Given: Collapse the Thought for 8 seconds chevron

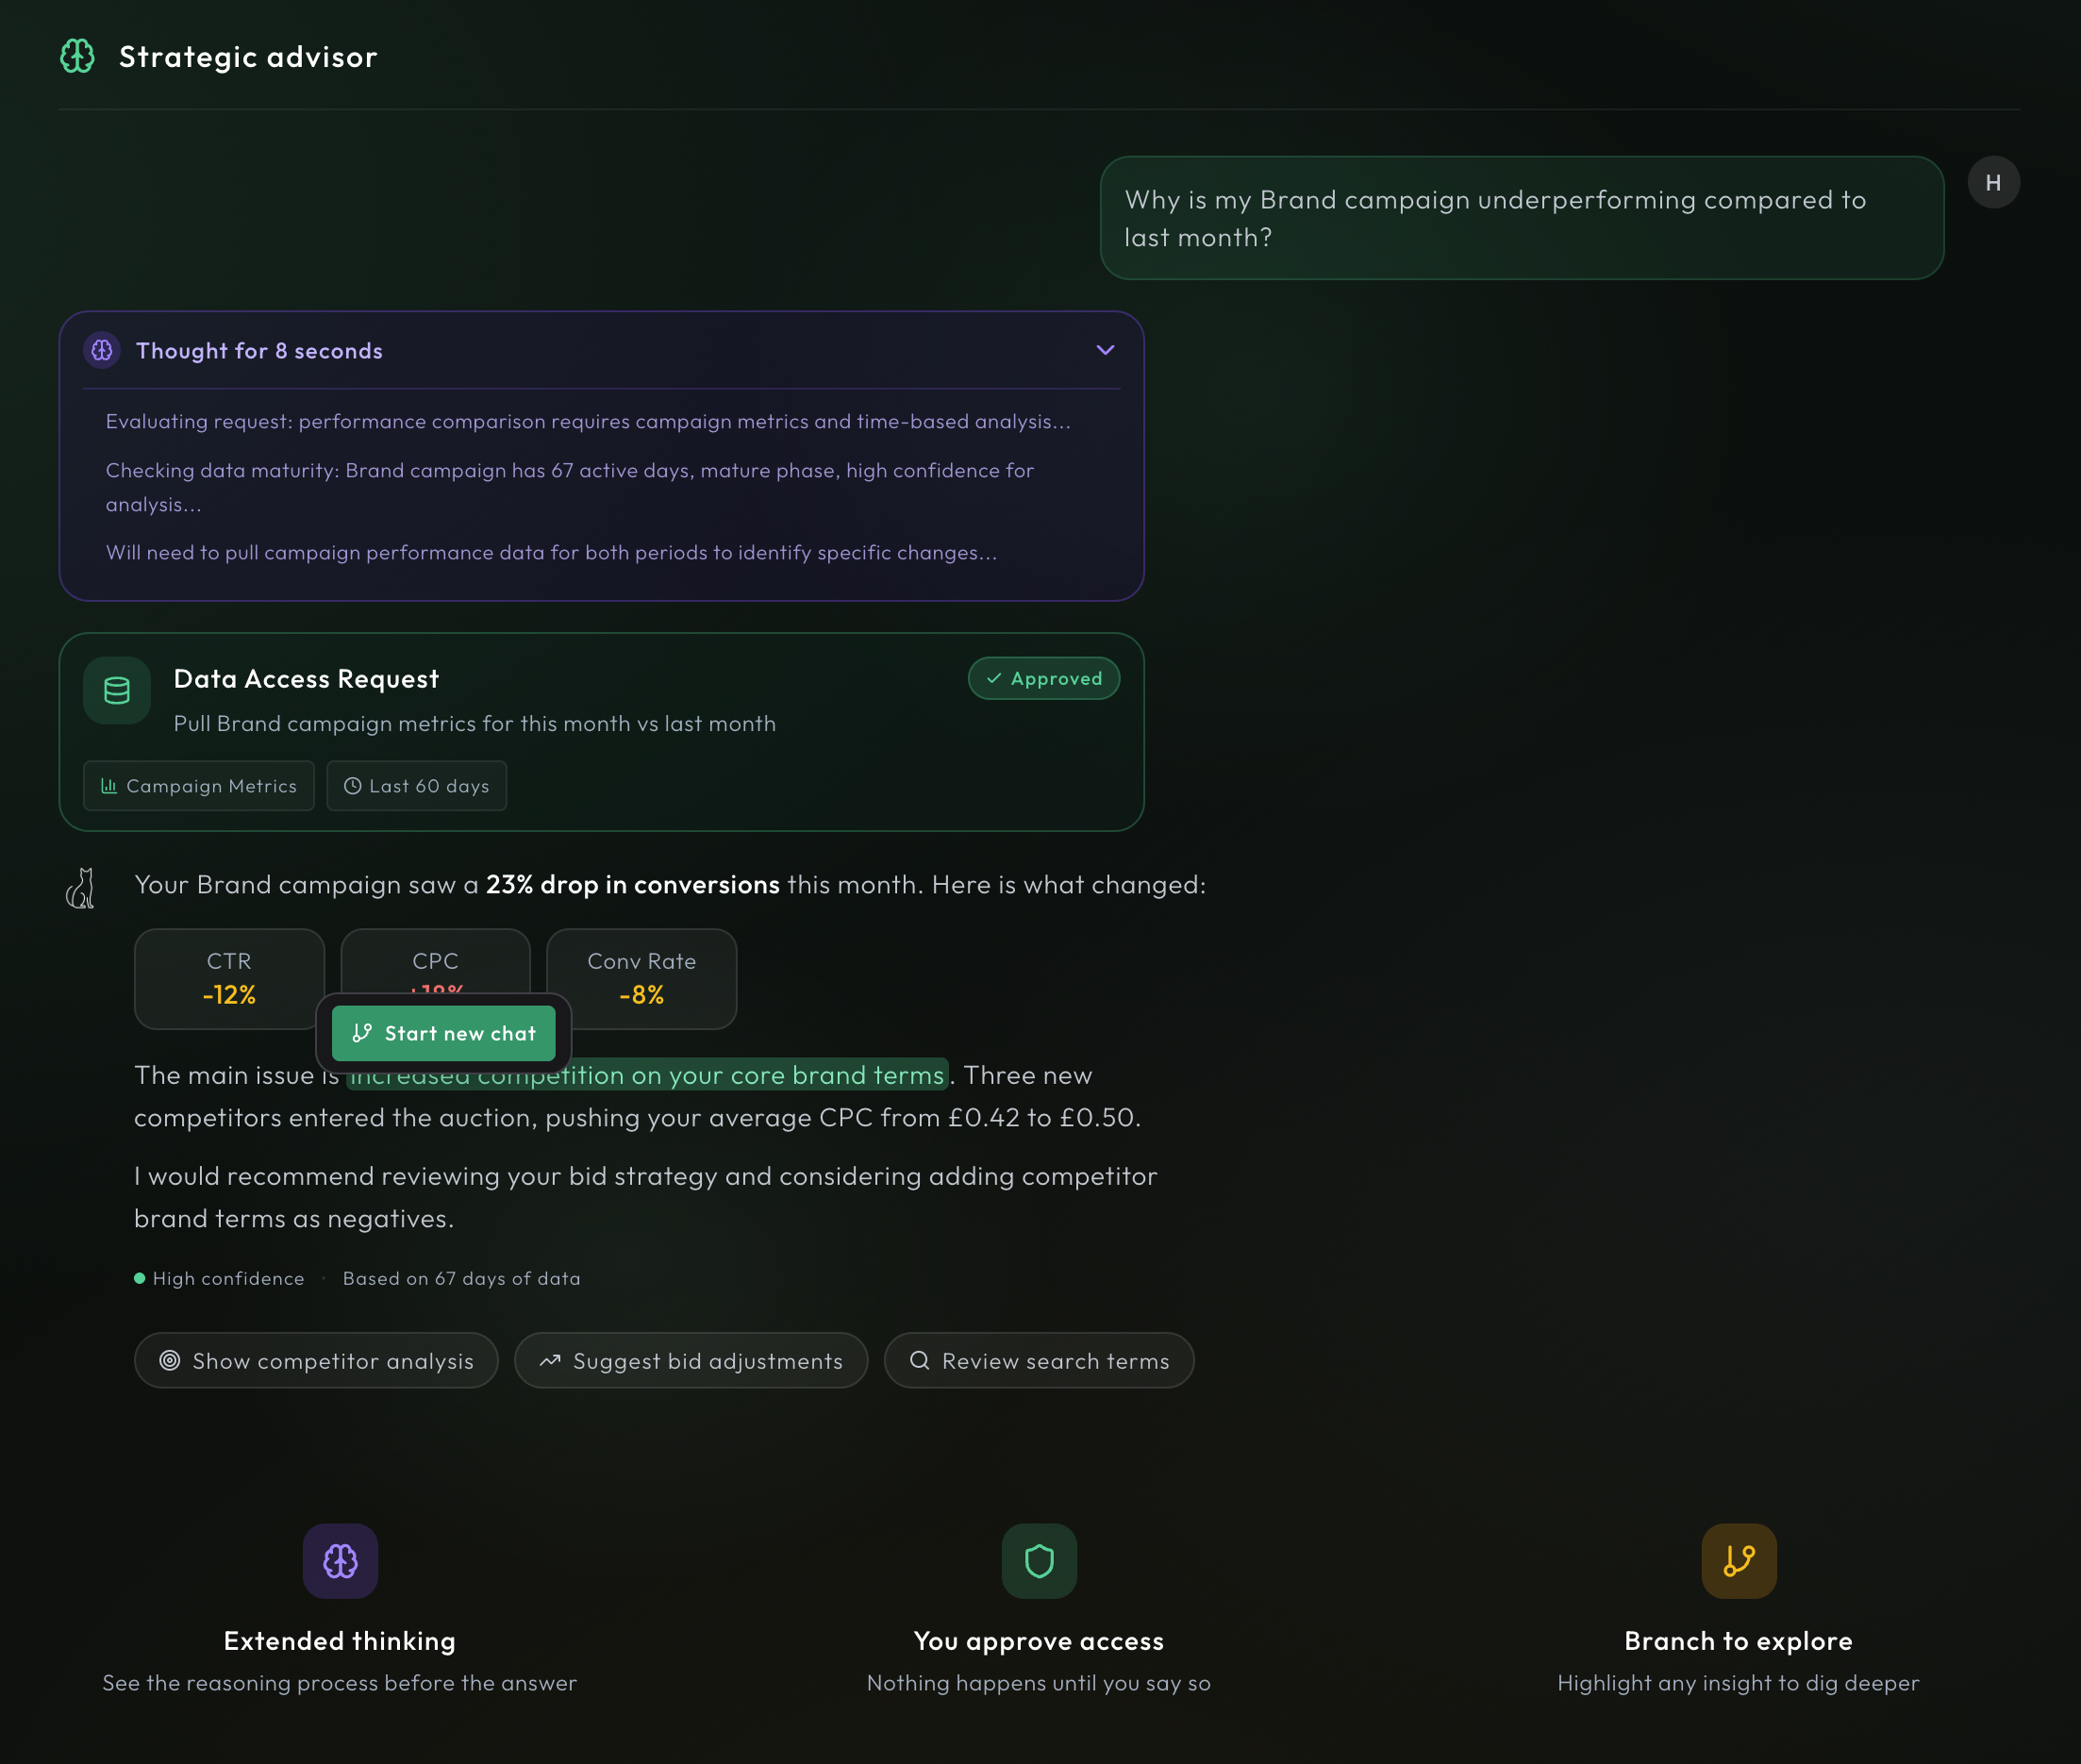Looking at the screenshot, I should 1105,350.
